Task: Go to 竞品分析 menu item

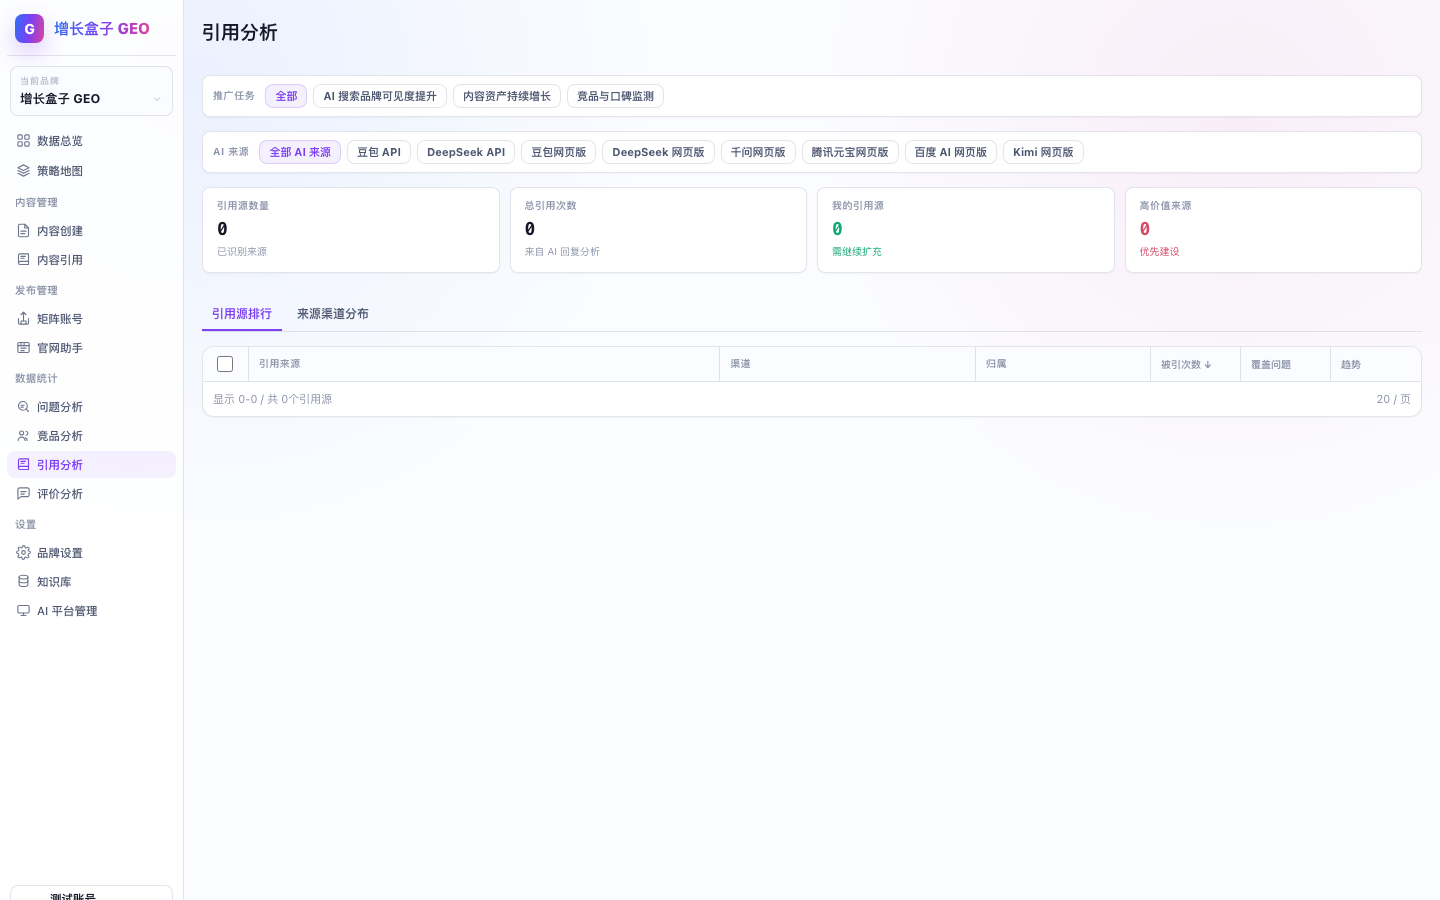Action: [x=91, y=436]
